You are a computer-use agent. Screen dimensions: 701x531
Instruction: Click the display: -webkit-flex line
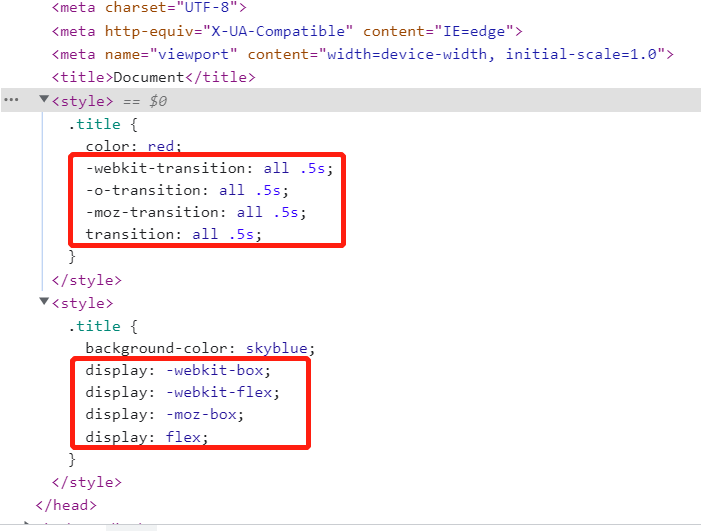pyautogui.click(x=182, y=392)
